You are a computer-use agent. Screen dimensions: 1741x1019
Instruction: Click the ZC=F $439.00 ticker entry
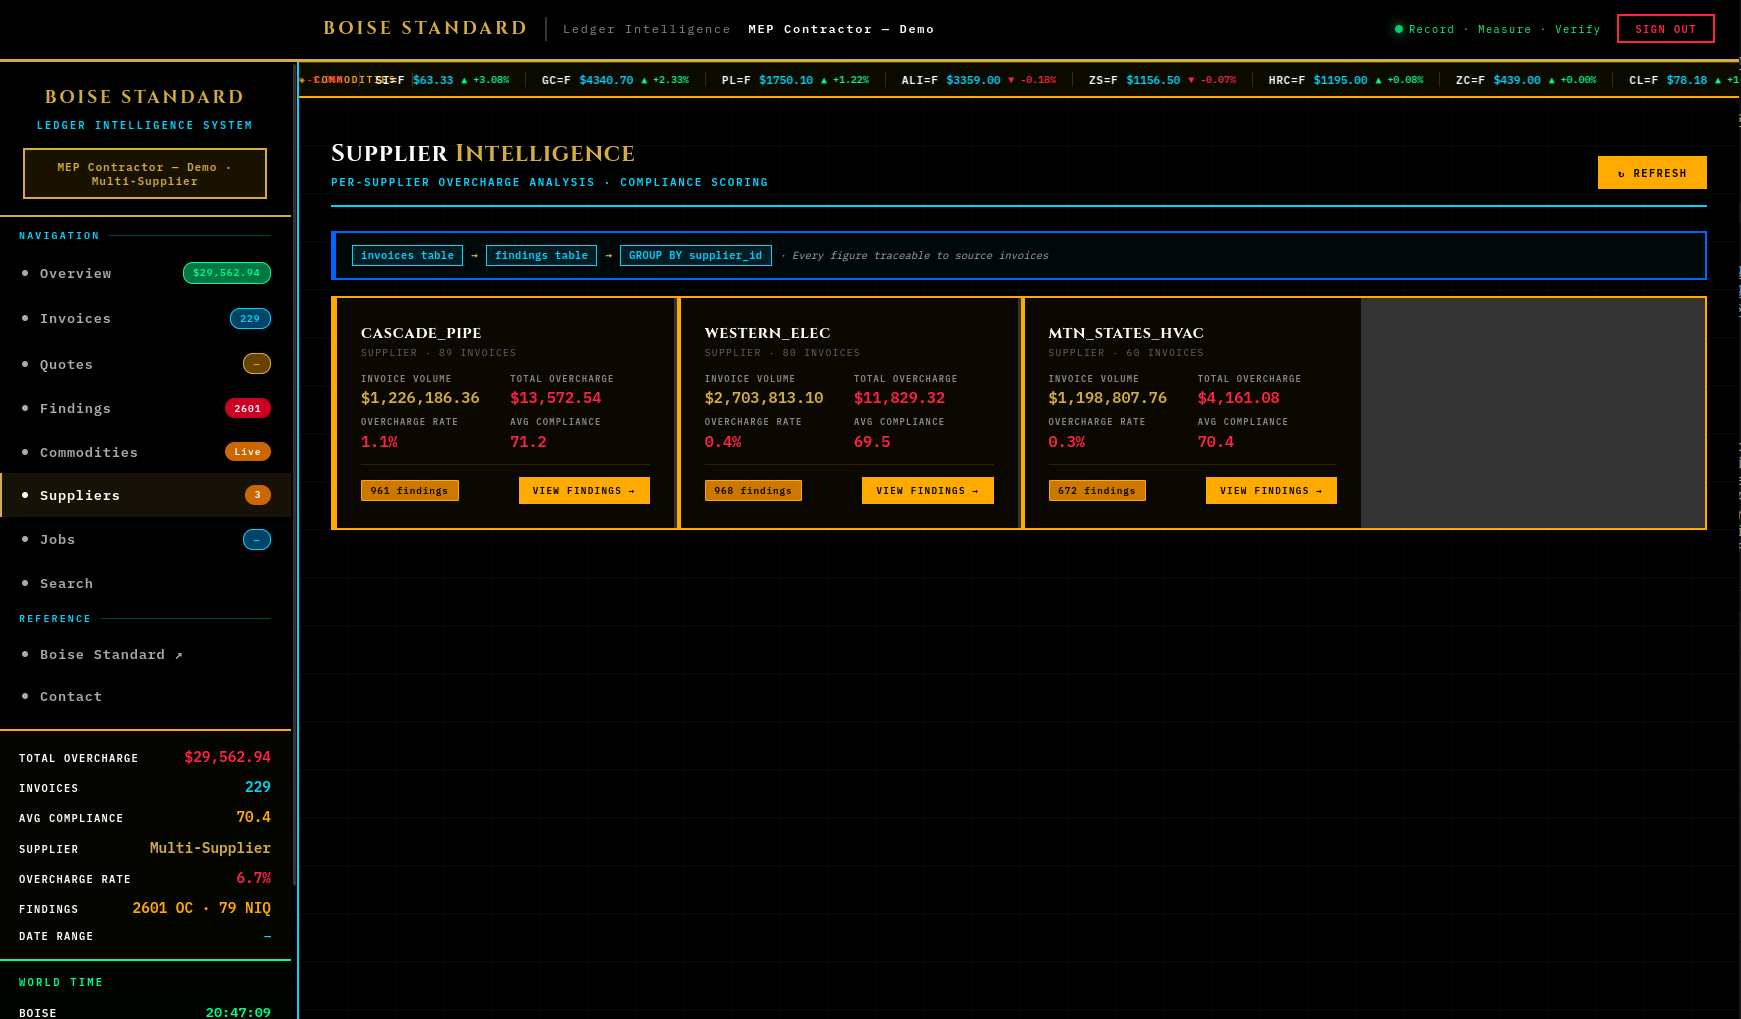point(1526,80)
